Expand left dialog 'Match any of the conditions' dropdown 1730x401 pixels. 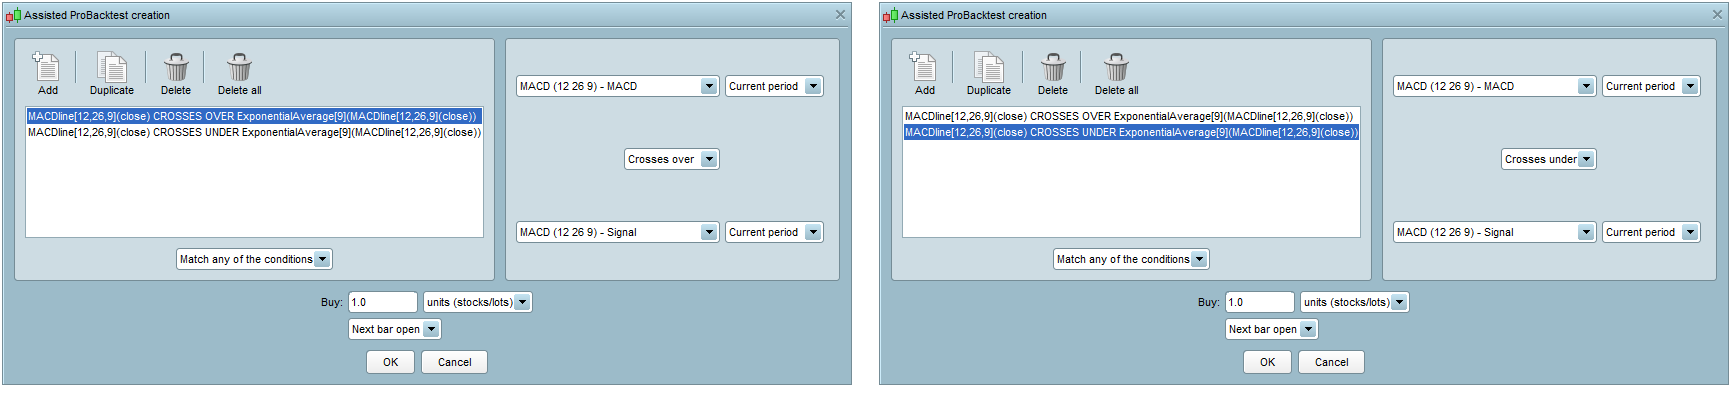point(322,259)
